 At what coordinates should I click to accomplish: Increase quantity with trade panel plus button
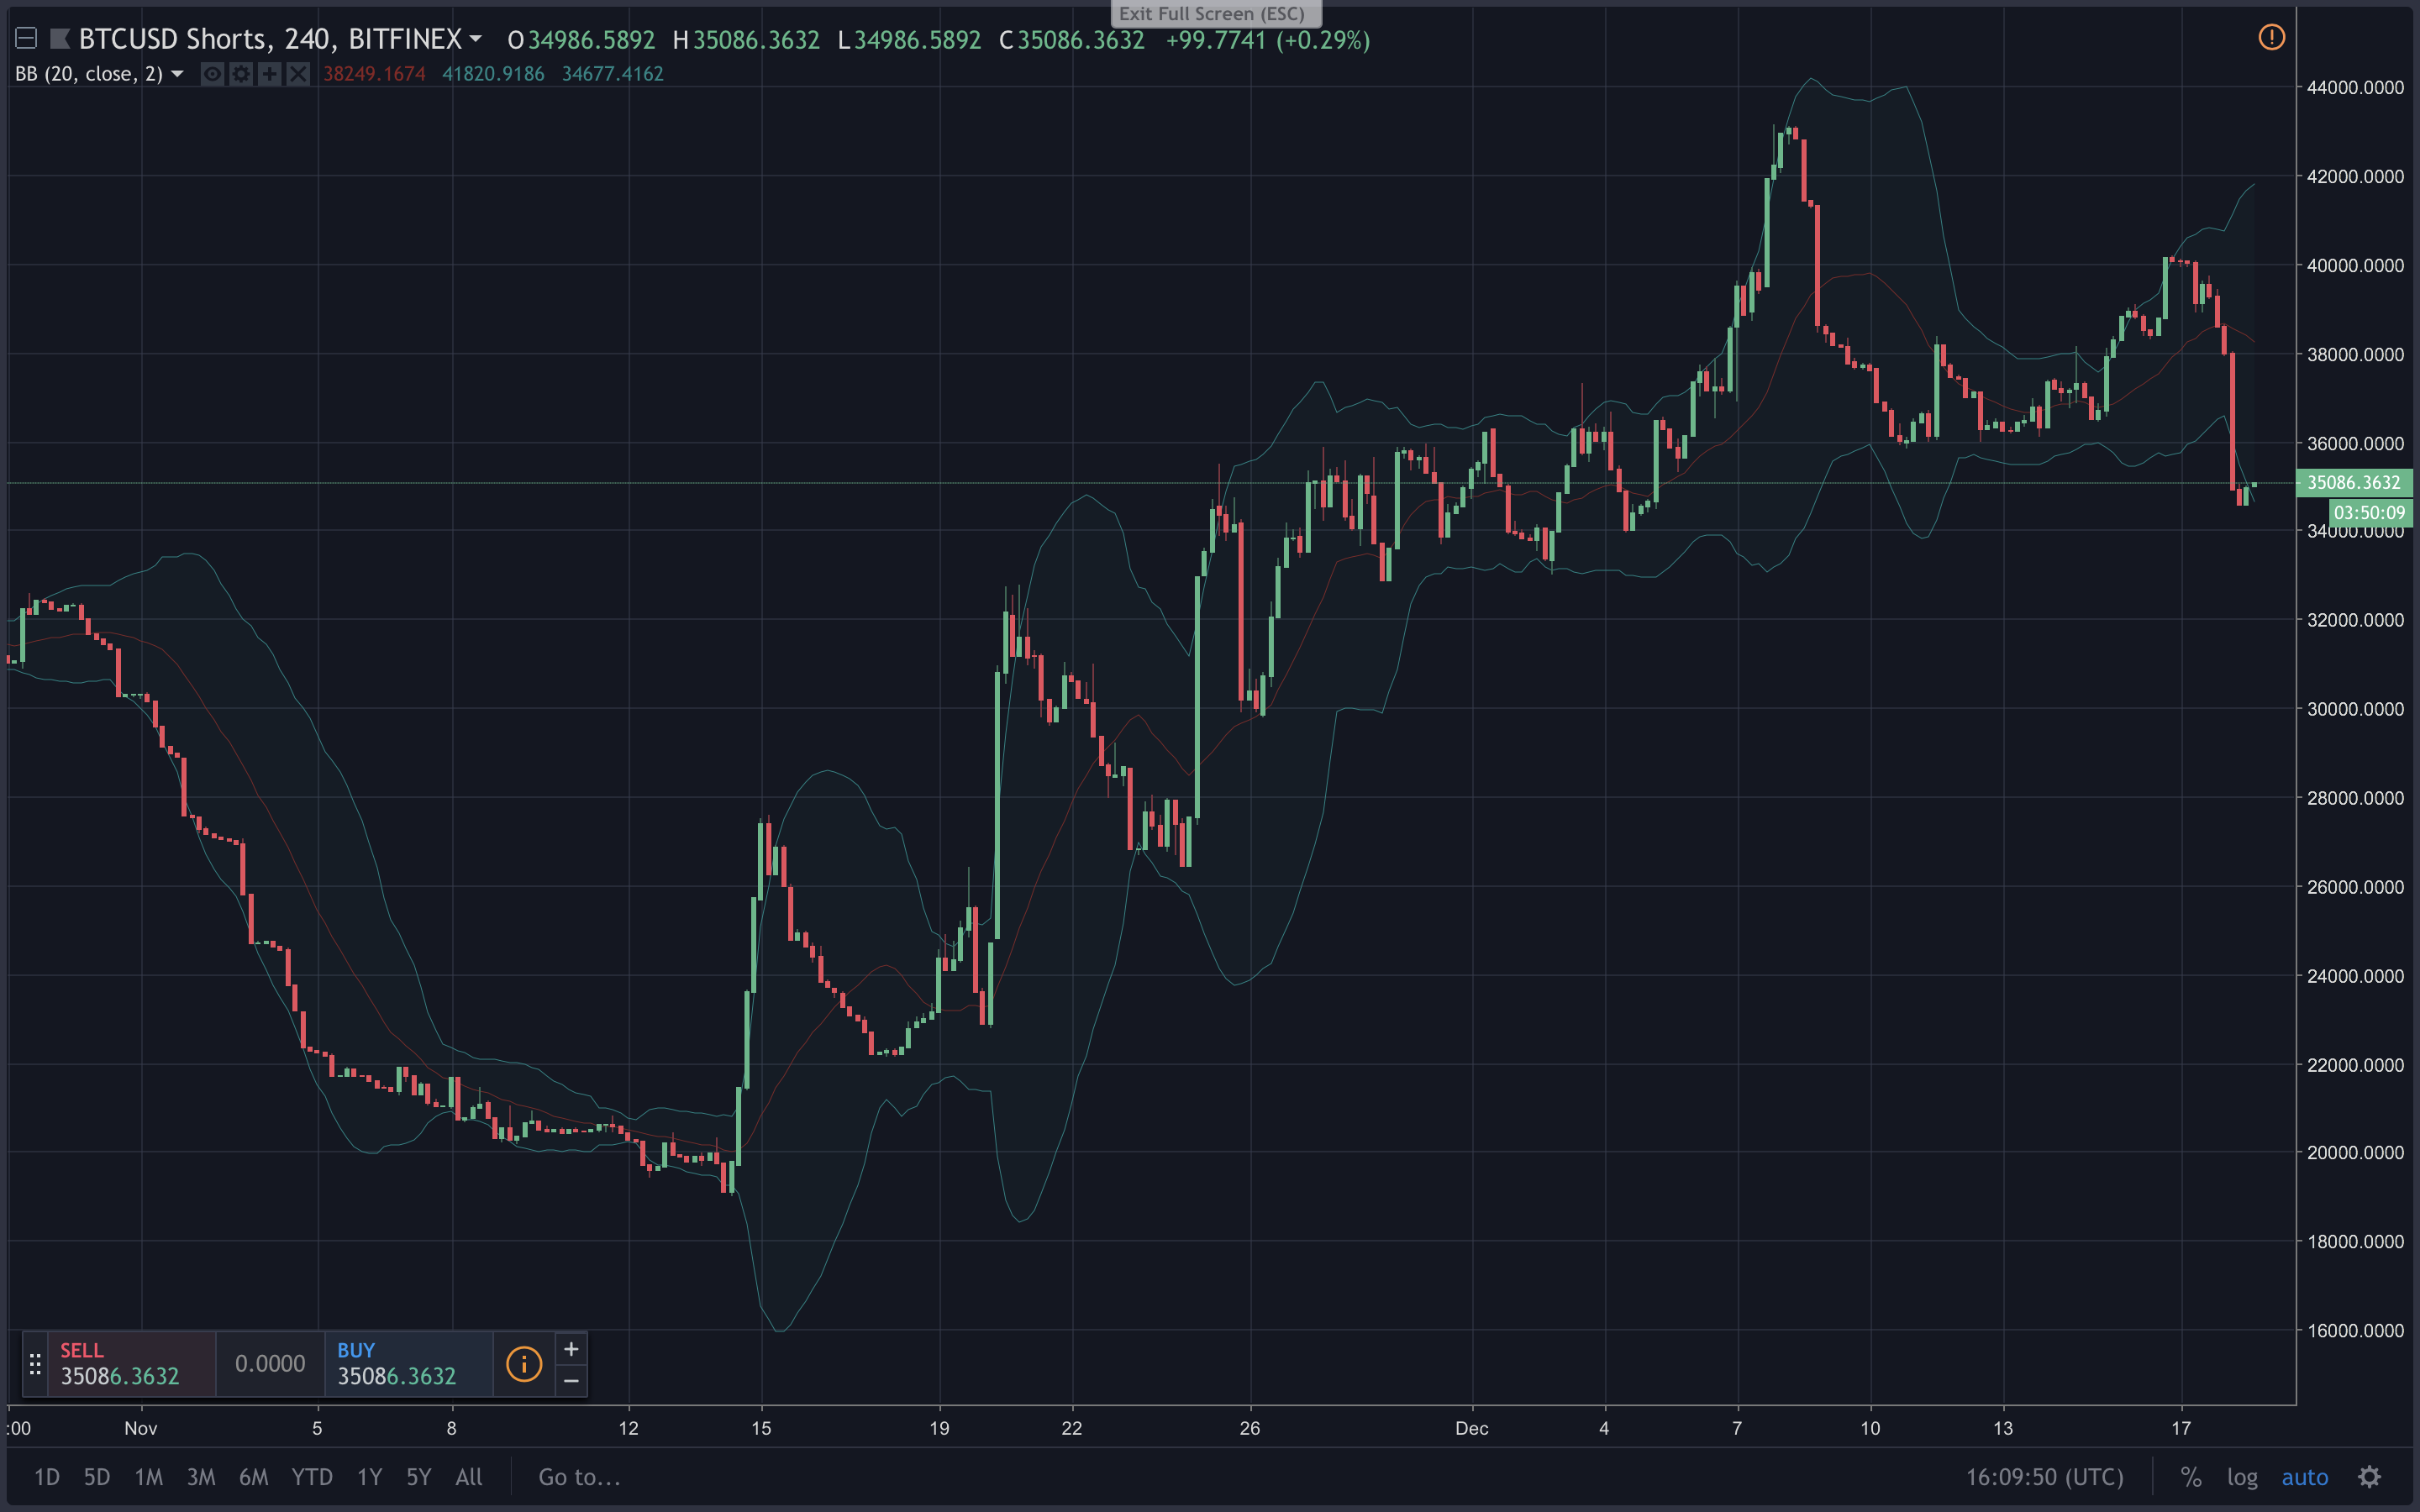(571, 1349)
